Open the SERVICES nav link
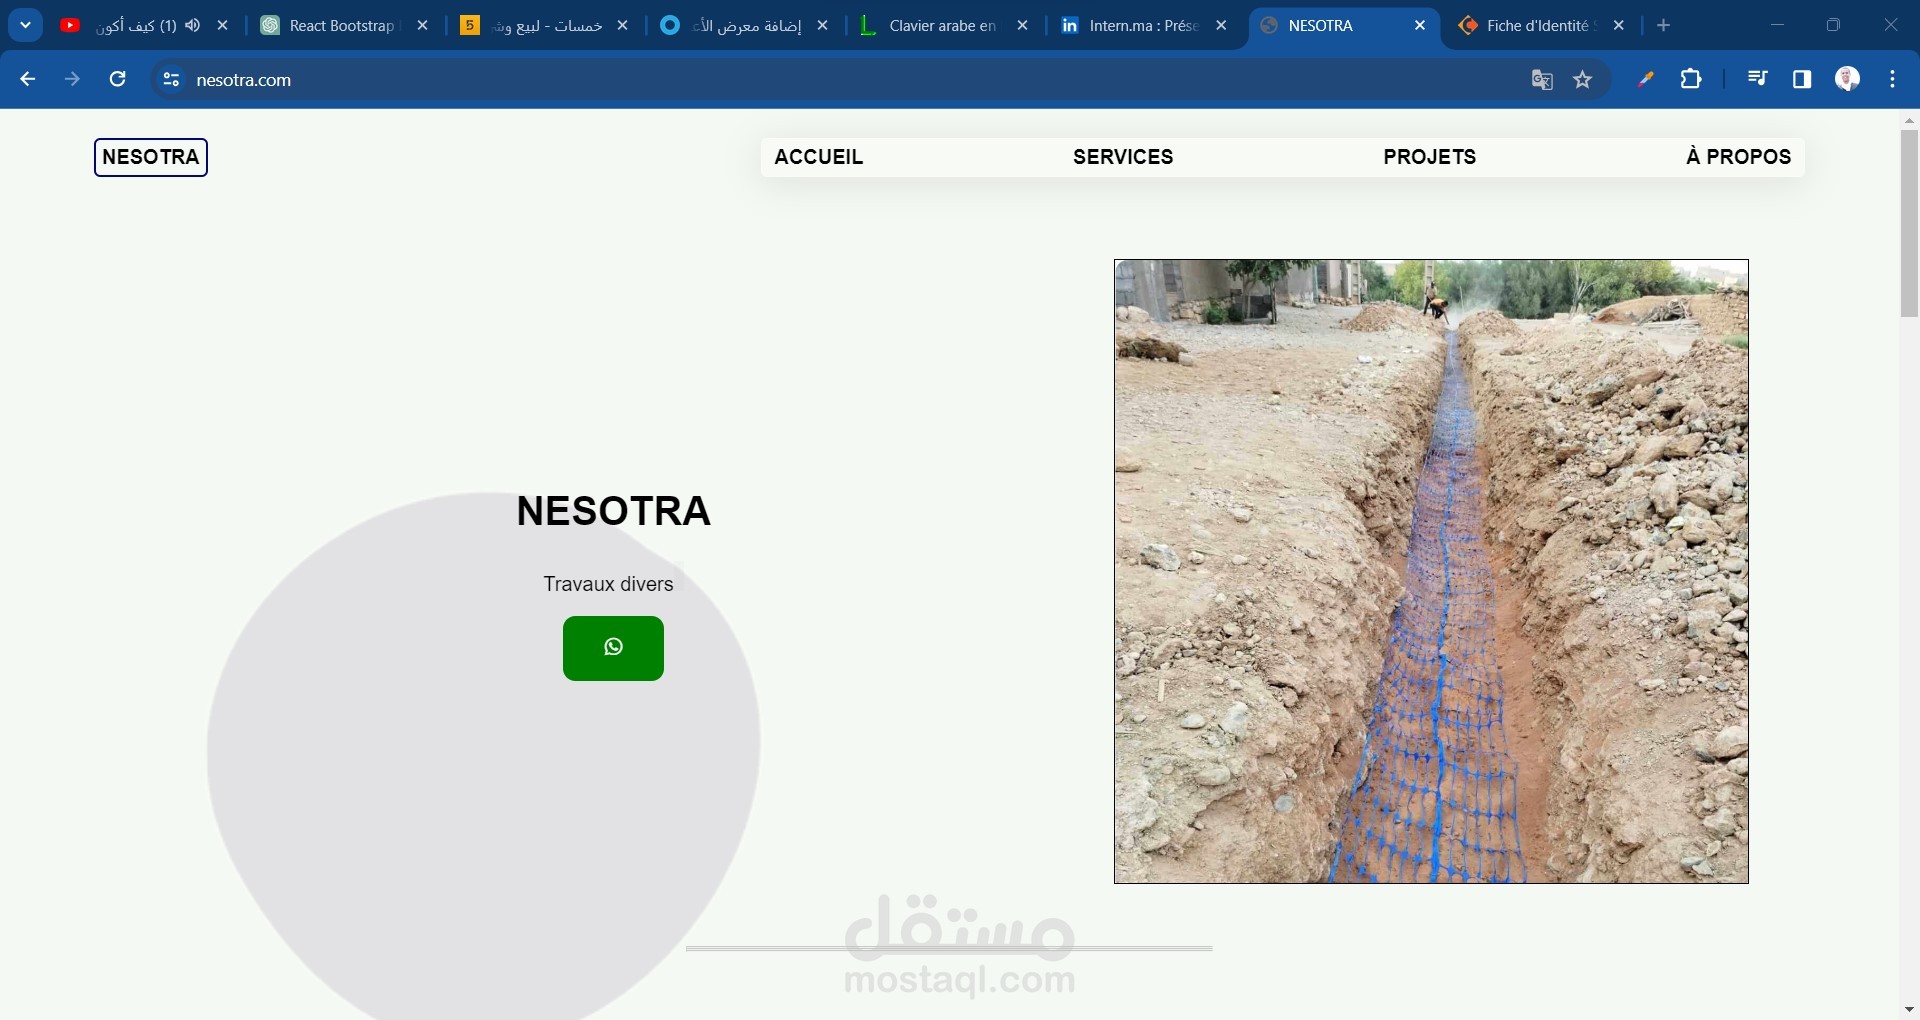Screen dimensions: 1920x1020 click(1123, 157)
